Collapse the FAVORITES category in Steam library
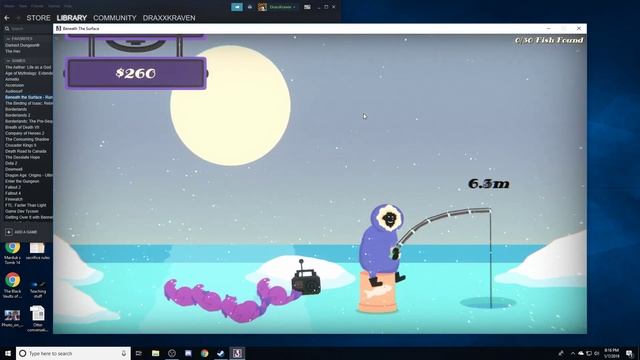The height and width of the screenshot is (360, 640). point(20,39)
